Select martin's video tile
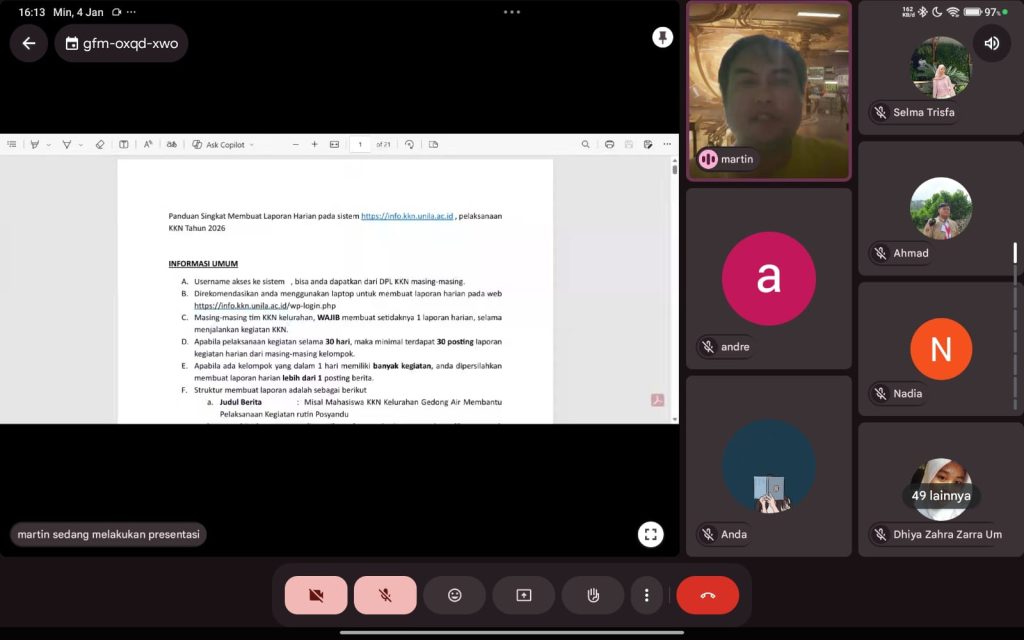1024x640 pixels. click(768, 90)
